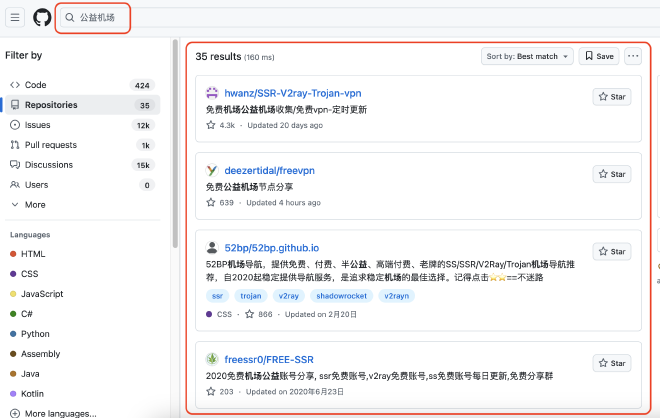Click the 52bp avatar icon
The image size is (660, 418).
click(212, 248)
